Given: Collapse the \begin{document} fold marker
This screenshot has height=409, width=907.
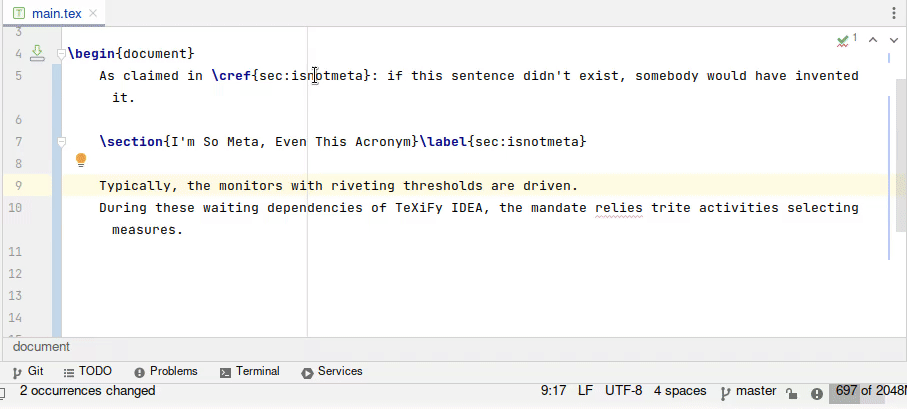Looking at the screenshot, I should point(61,53).
